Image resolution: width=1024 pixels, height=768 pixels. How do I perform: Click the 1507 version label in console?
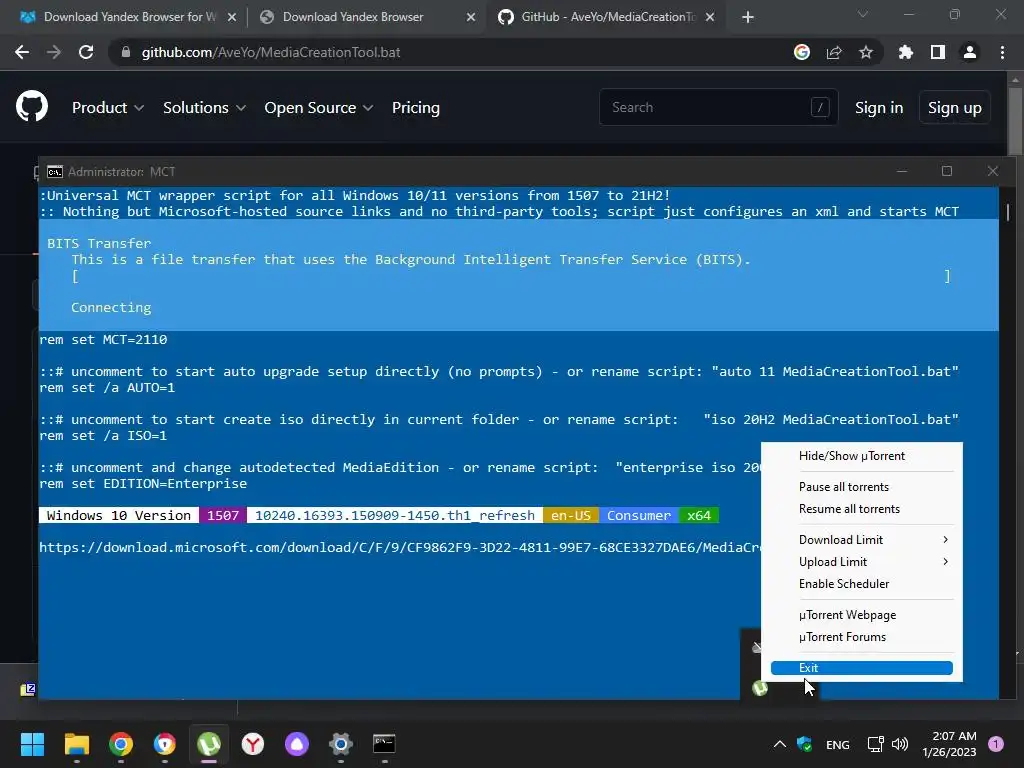coord(223,515)
